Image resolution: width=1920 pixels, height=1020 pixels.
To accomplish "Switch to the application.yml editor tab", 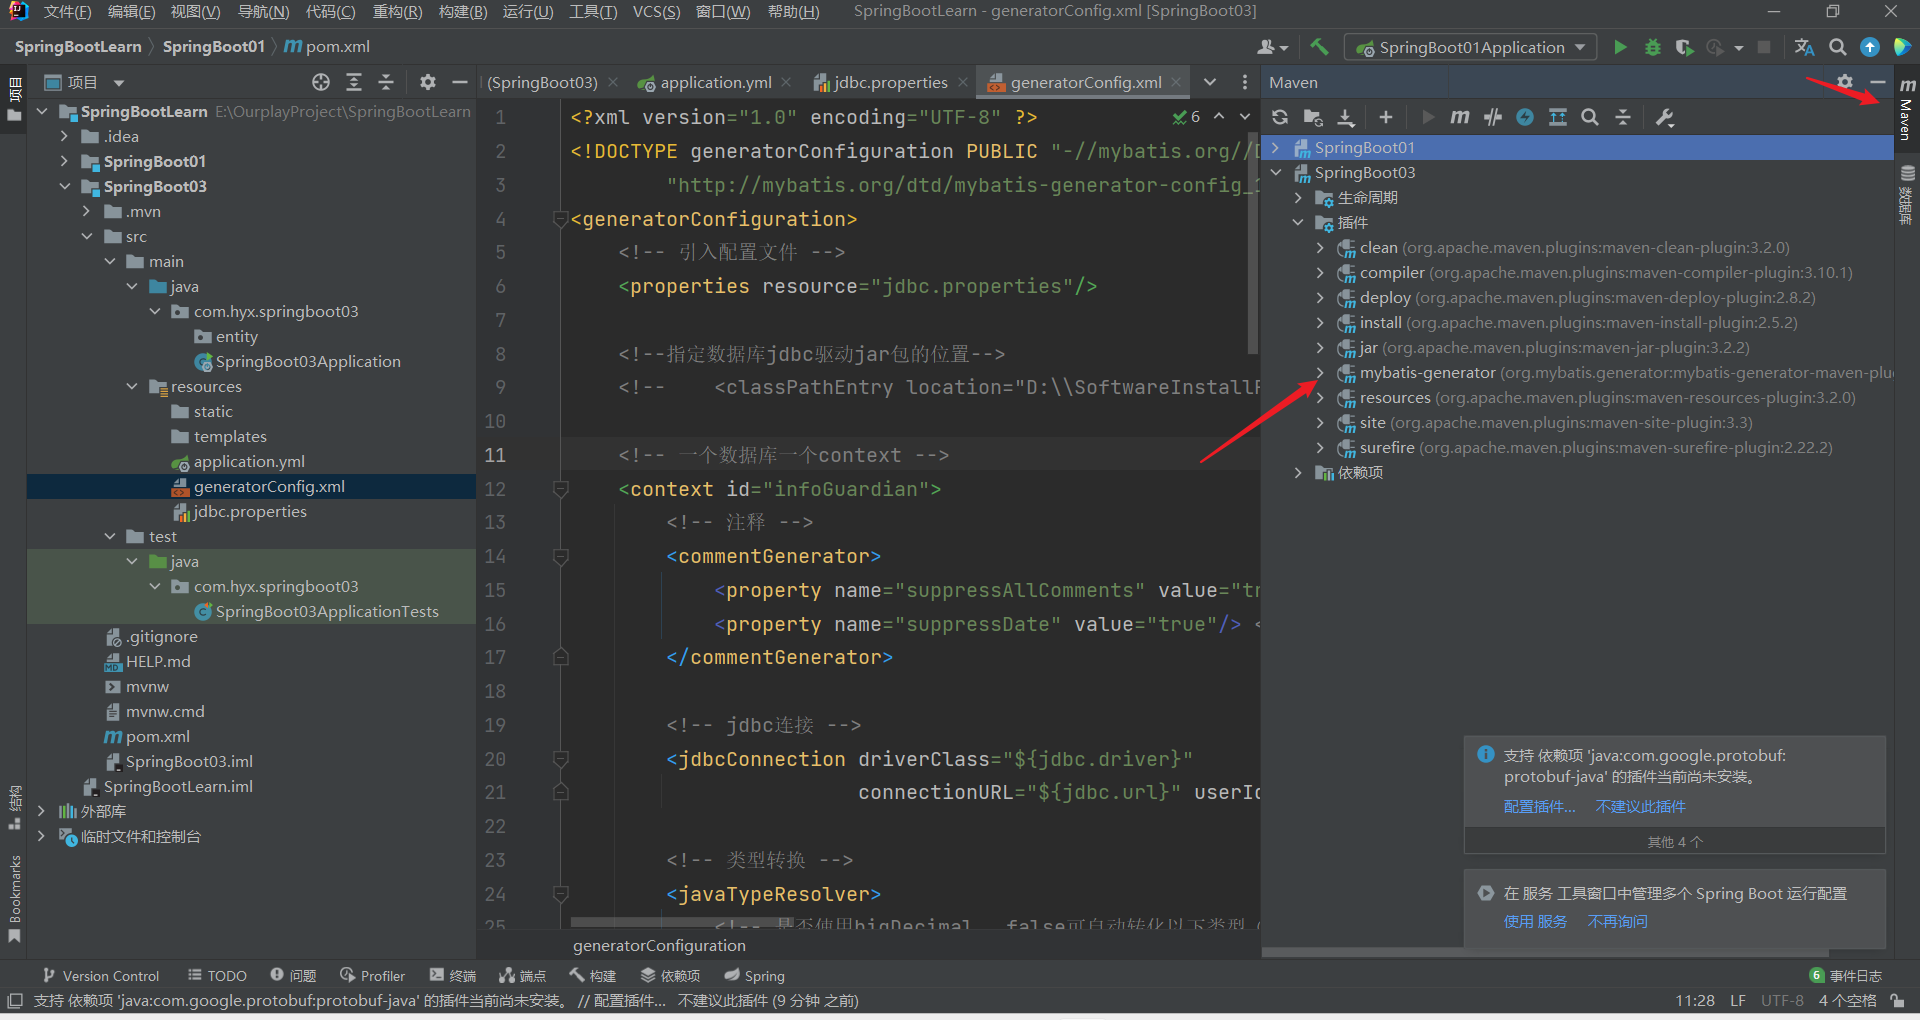I will point(715,82).
